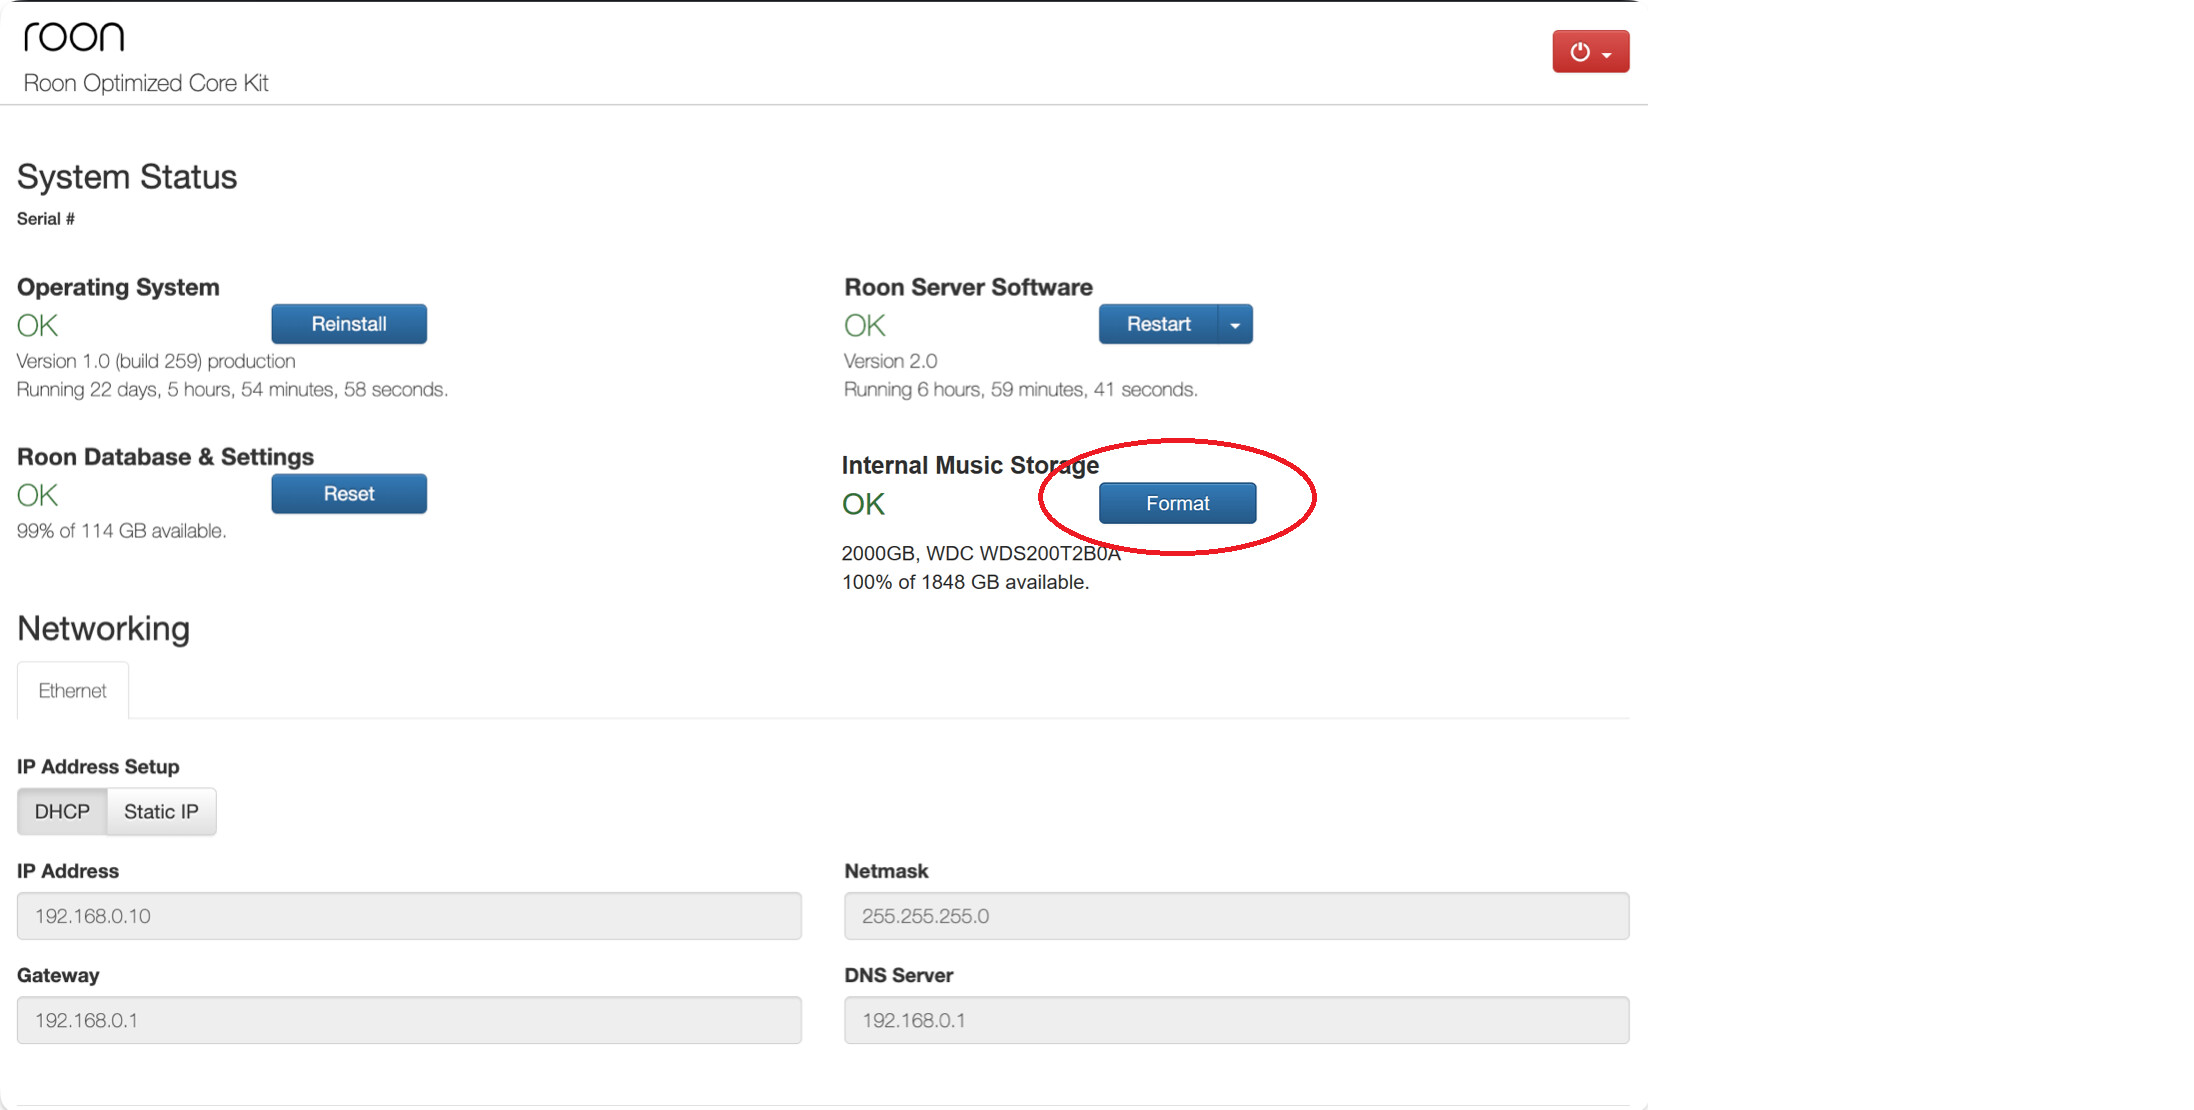Screen dimensions: 2194x1110
Task: Click the DNS Server label
Action: pos(898,975)
